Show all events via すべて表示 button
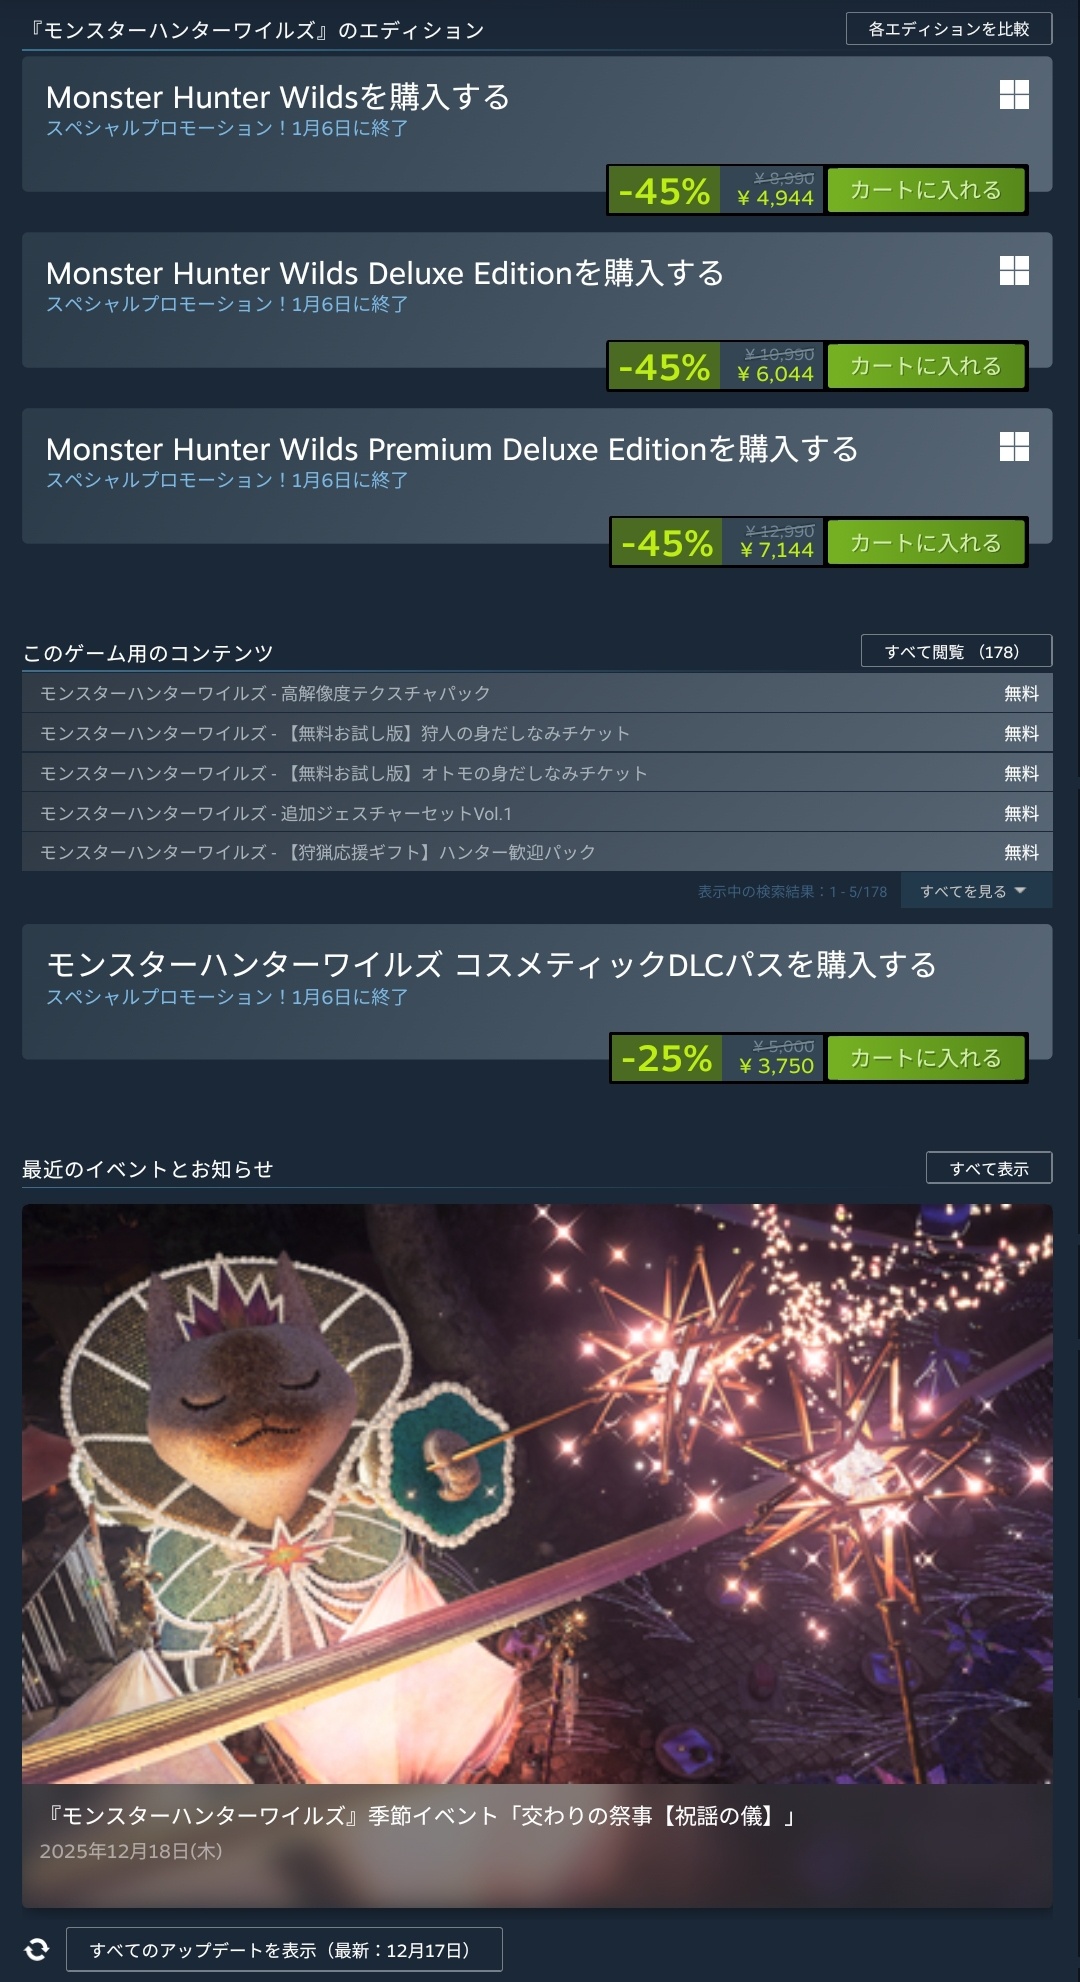The height and width of the screenshot is (1982, 1080). click(x=989, y=1168)
